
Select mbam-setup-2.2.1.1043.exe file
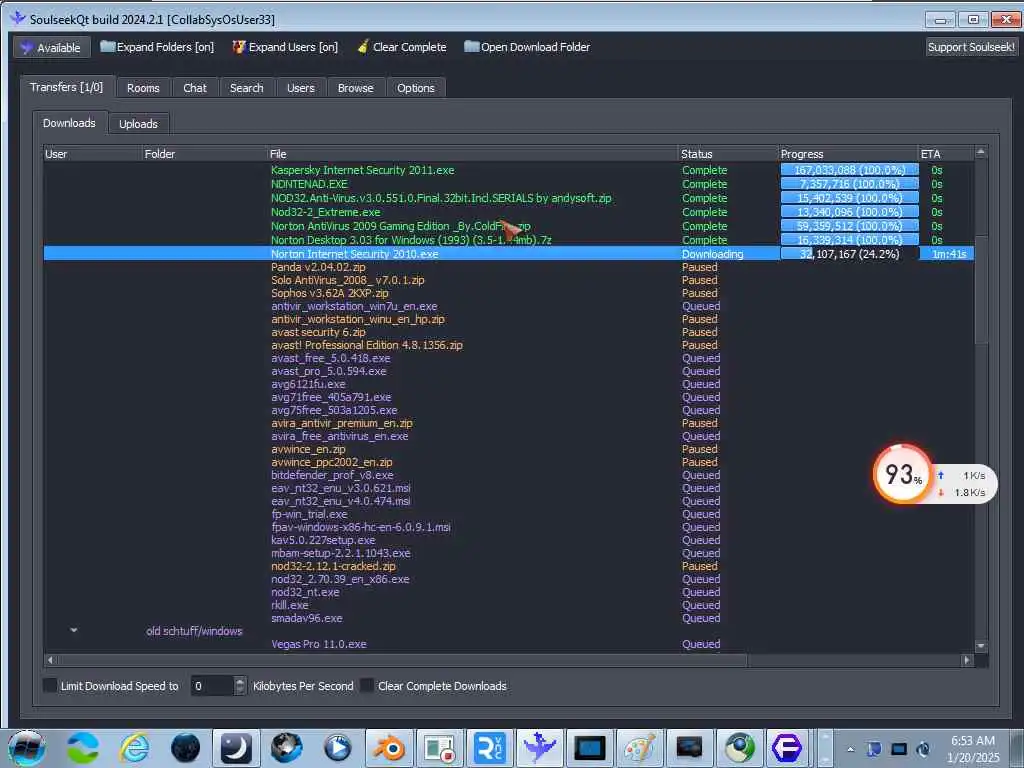pos(341,553)
